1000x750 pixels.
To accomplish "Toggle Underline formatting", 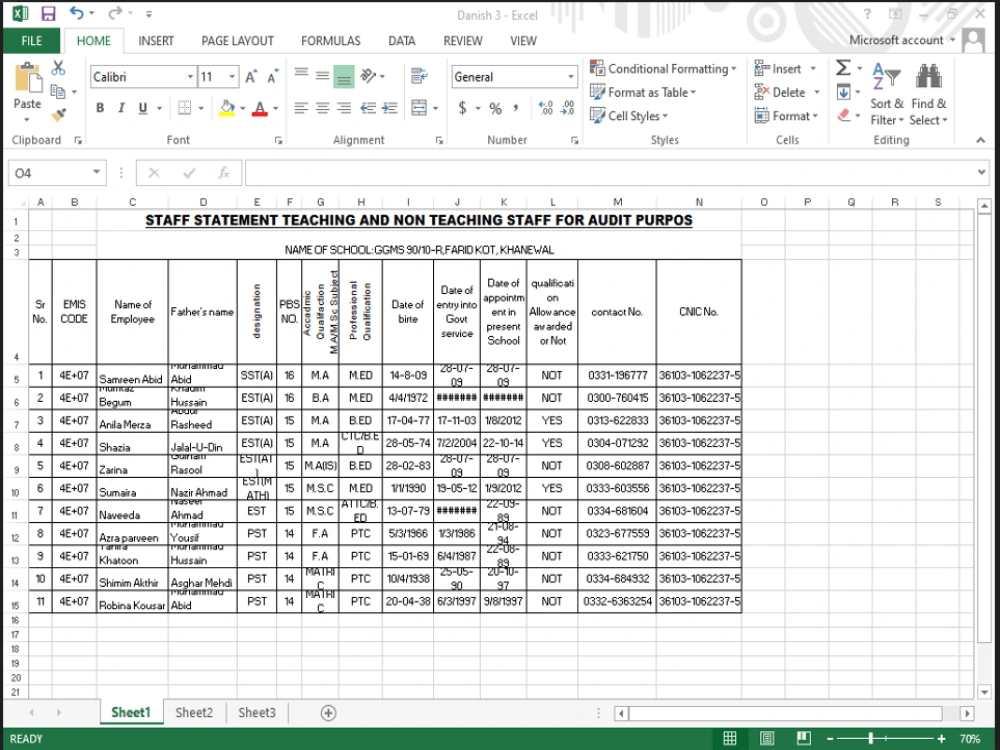I will click(143, 108).
